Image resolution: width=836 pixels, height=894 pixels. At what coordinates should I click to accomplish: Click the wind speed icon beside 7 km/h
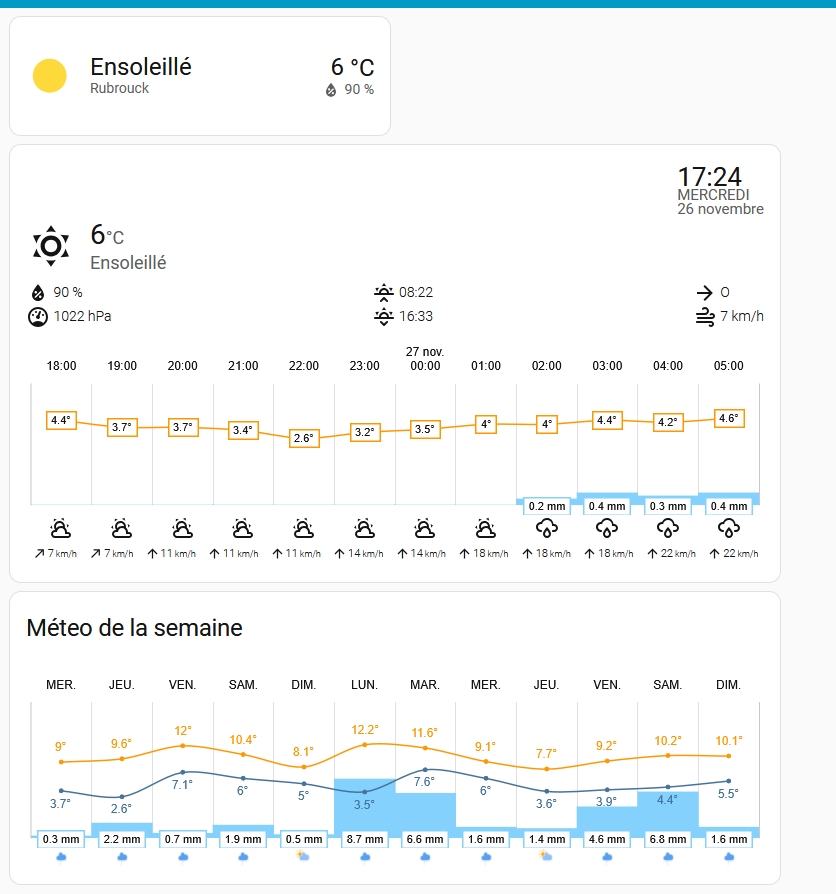705,317
